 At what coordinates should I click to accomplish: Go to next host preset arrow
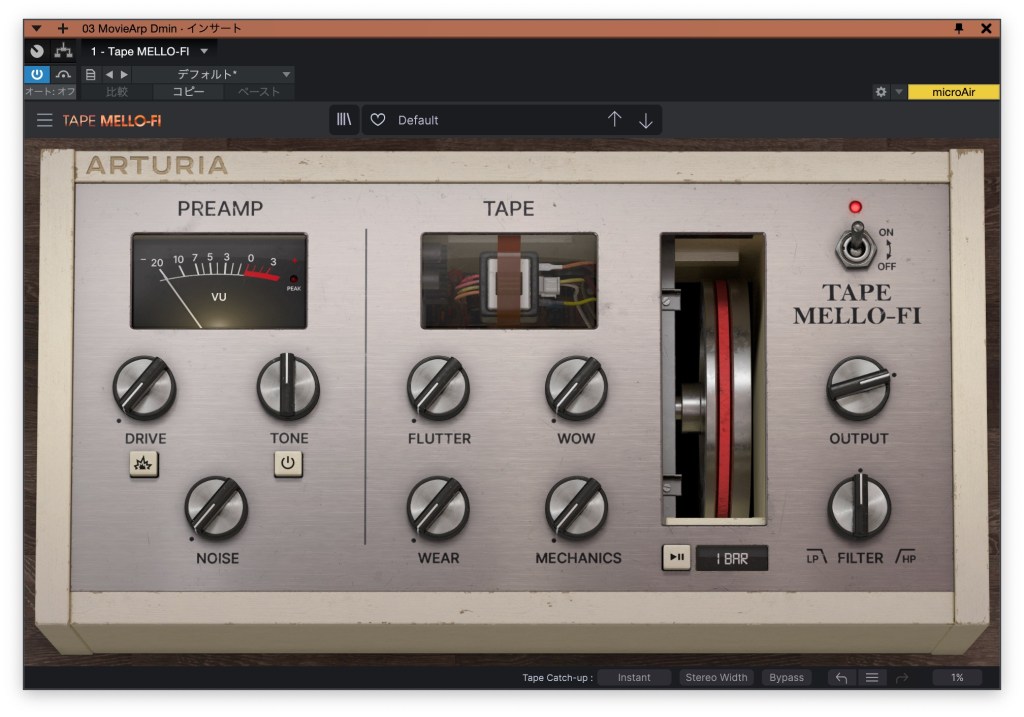pos(124,74)
